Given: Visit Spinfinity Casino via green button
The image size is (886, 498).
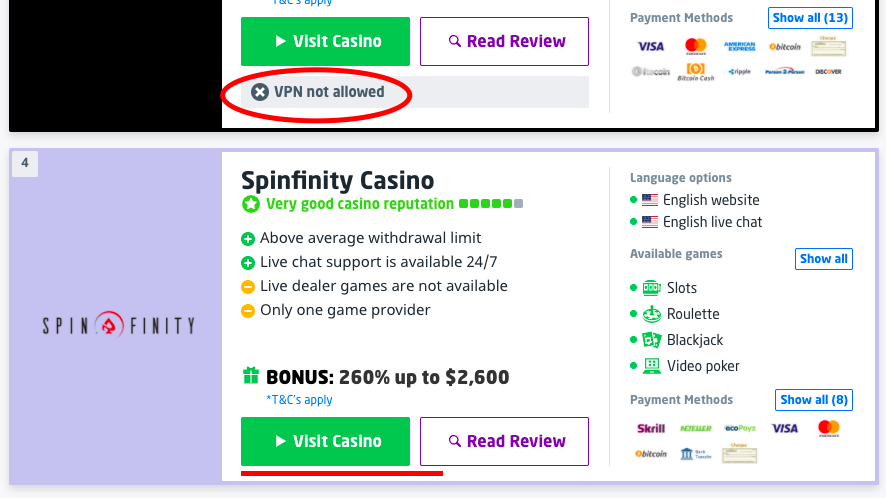Looking at the screenshot, I should coord(325,441).
